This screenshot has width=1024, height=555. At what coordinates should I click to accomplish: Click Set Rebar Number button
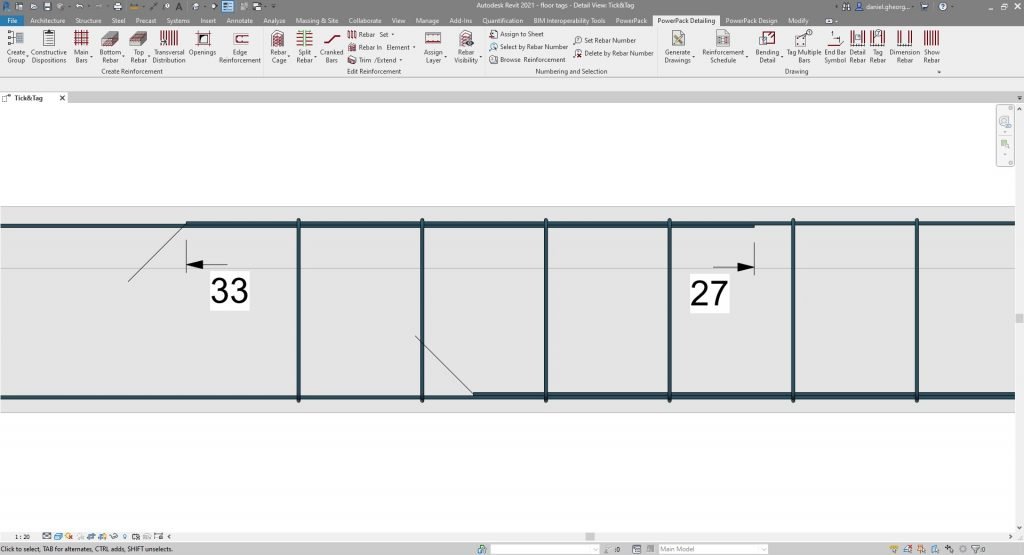click(604, 40)
